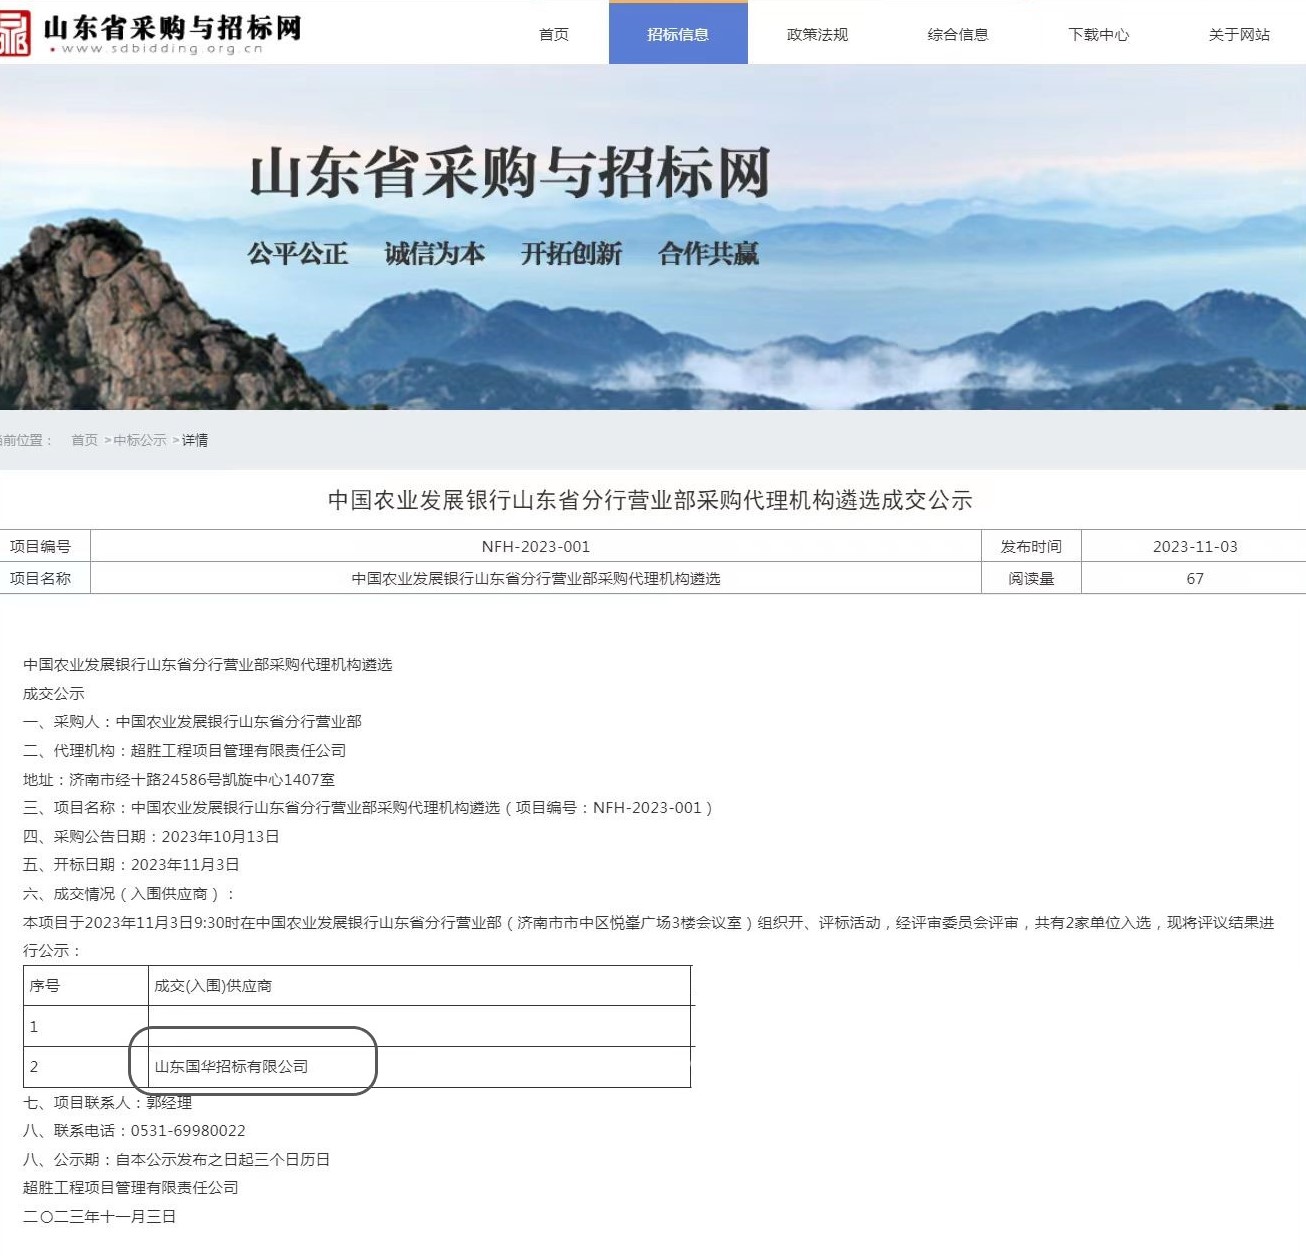Click the publish date value 2023-11-03
This screenshot has width=1306, height=1256.
(1195, 547)
